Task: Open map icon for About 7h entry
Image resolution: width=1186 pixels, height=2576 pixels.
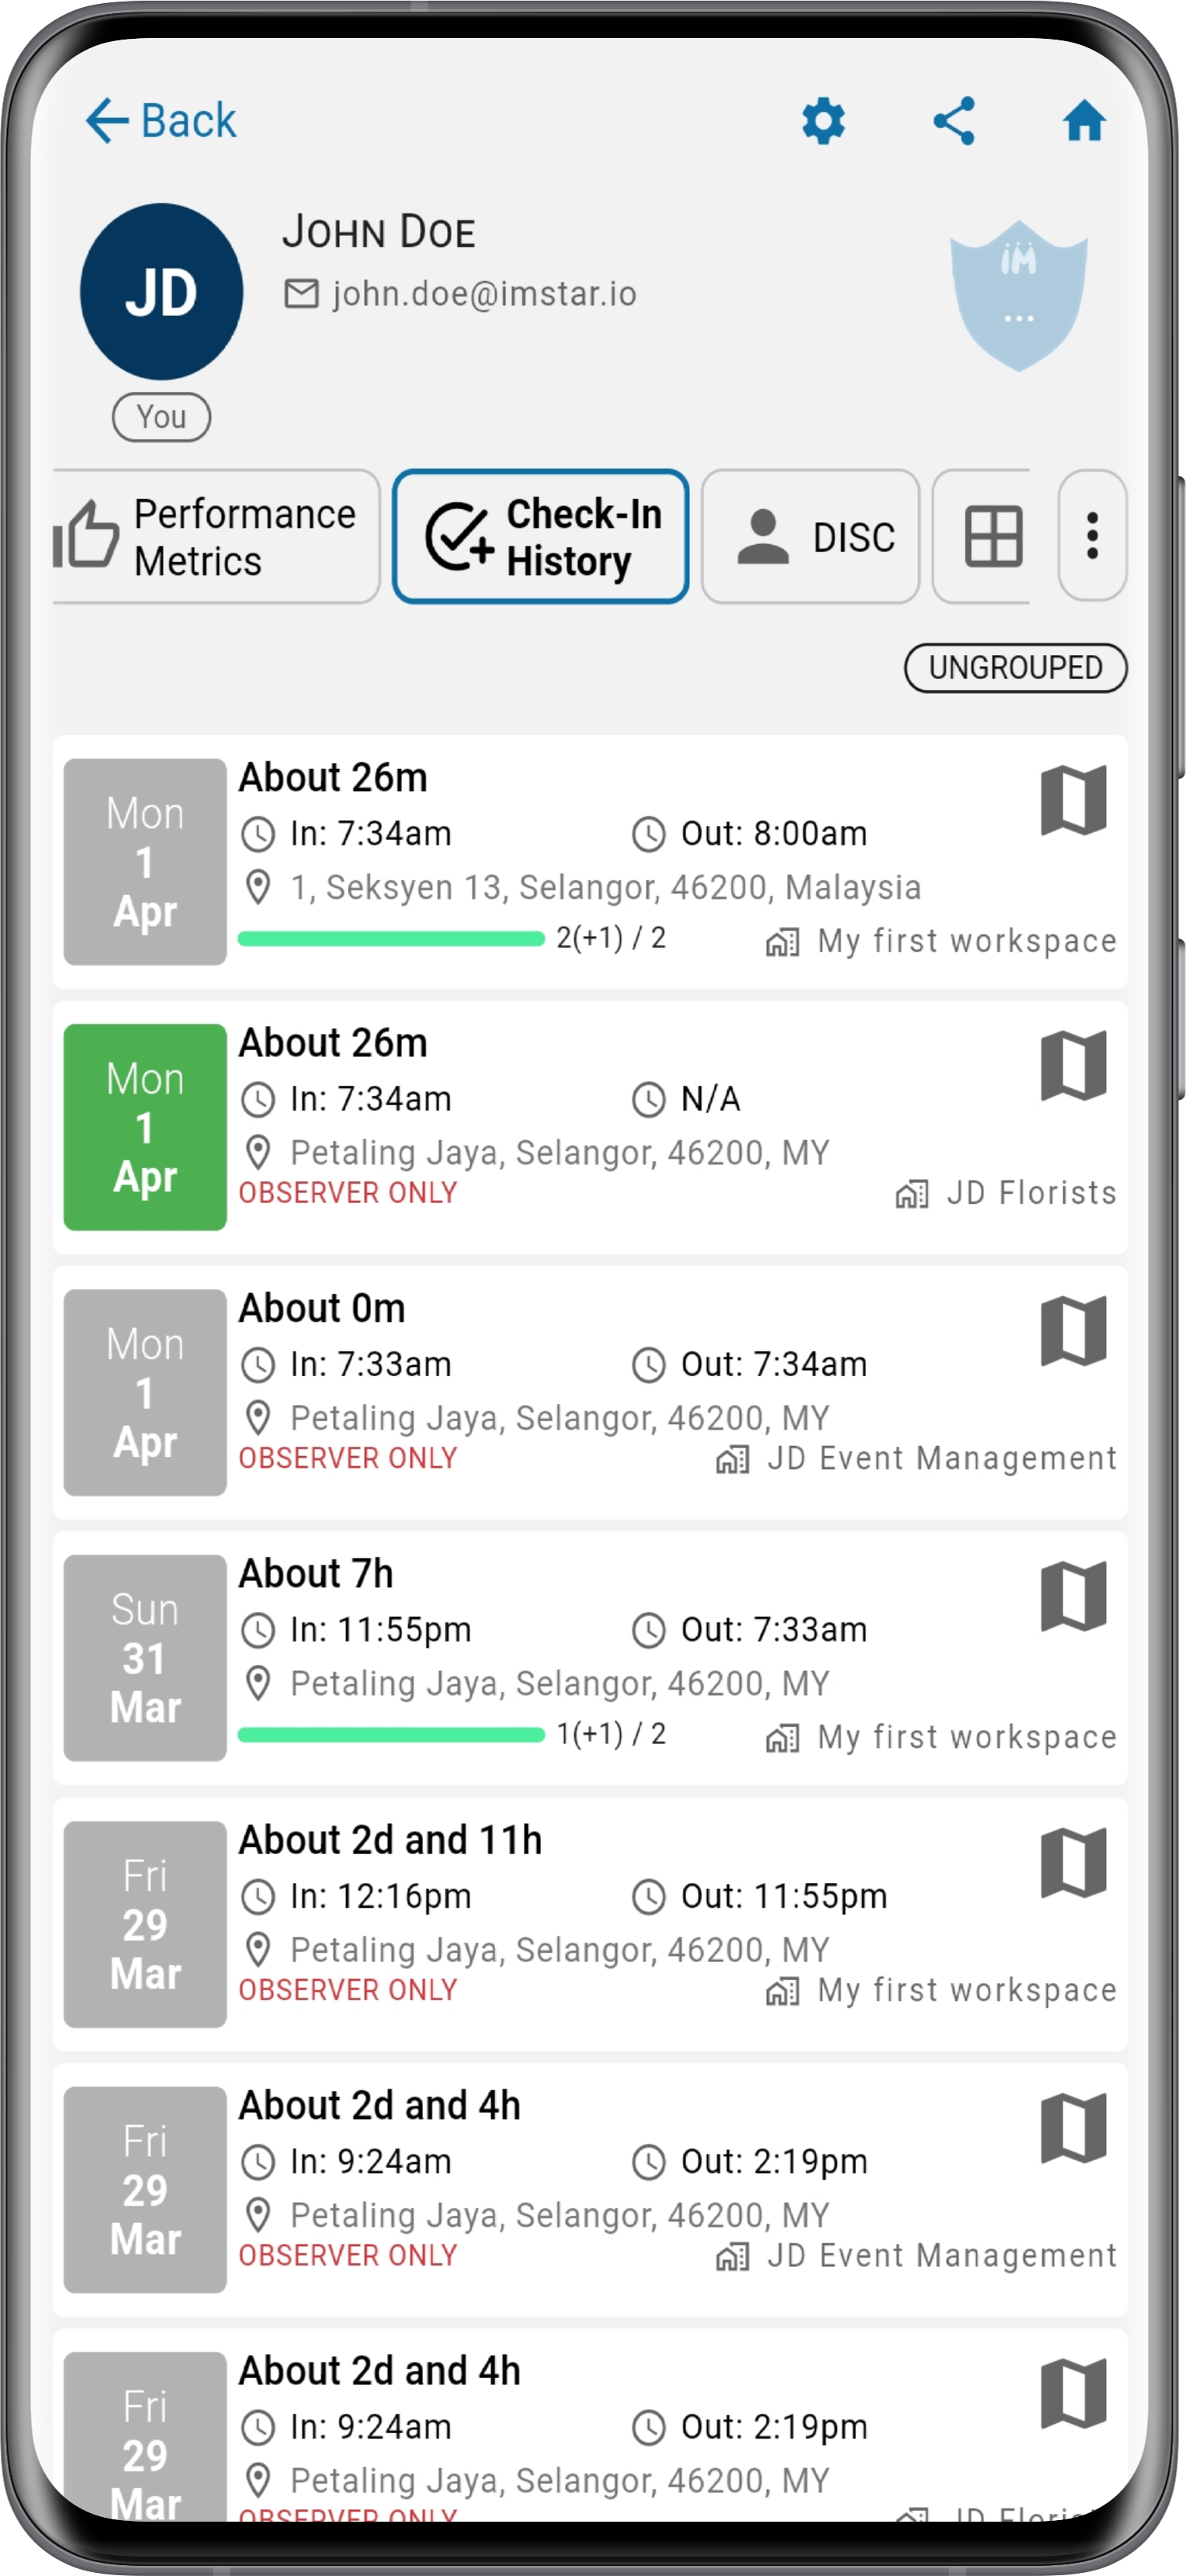Action: (x=1073, y=1596)
